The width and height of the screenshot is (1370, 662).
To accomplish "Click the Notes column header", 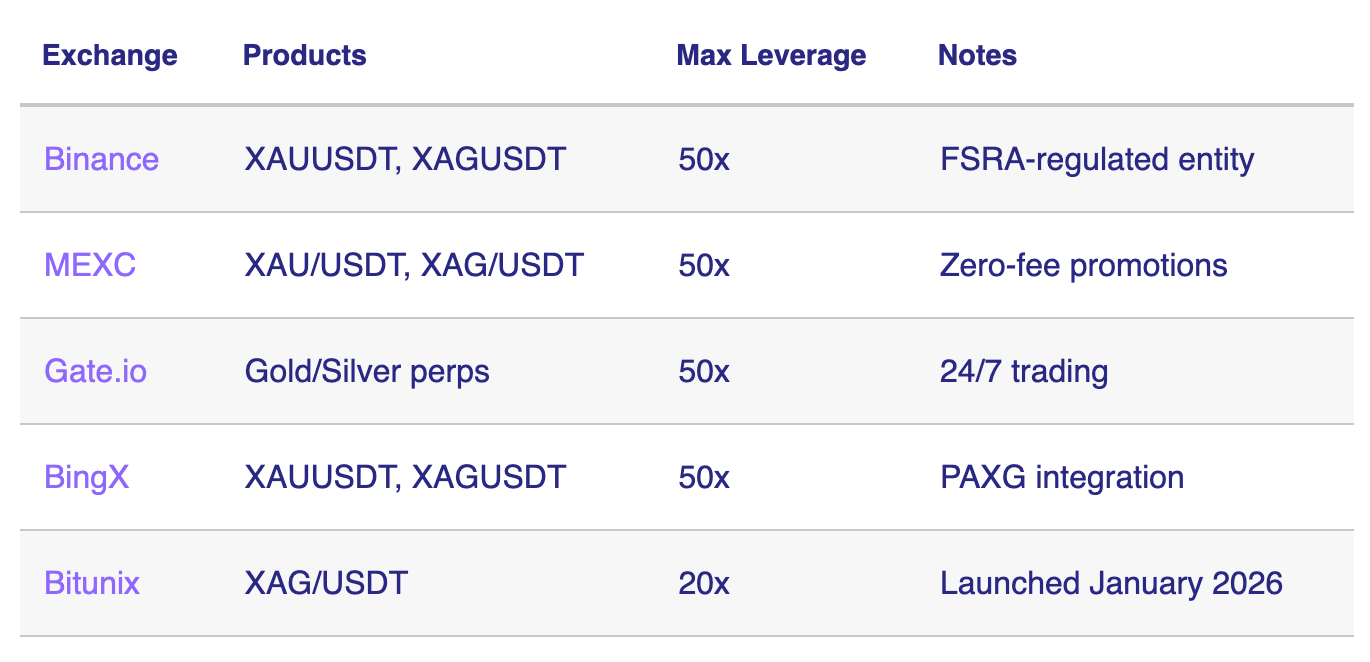I will [977, 55].
